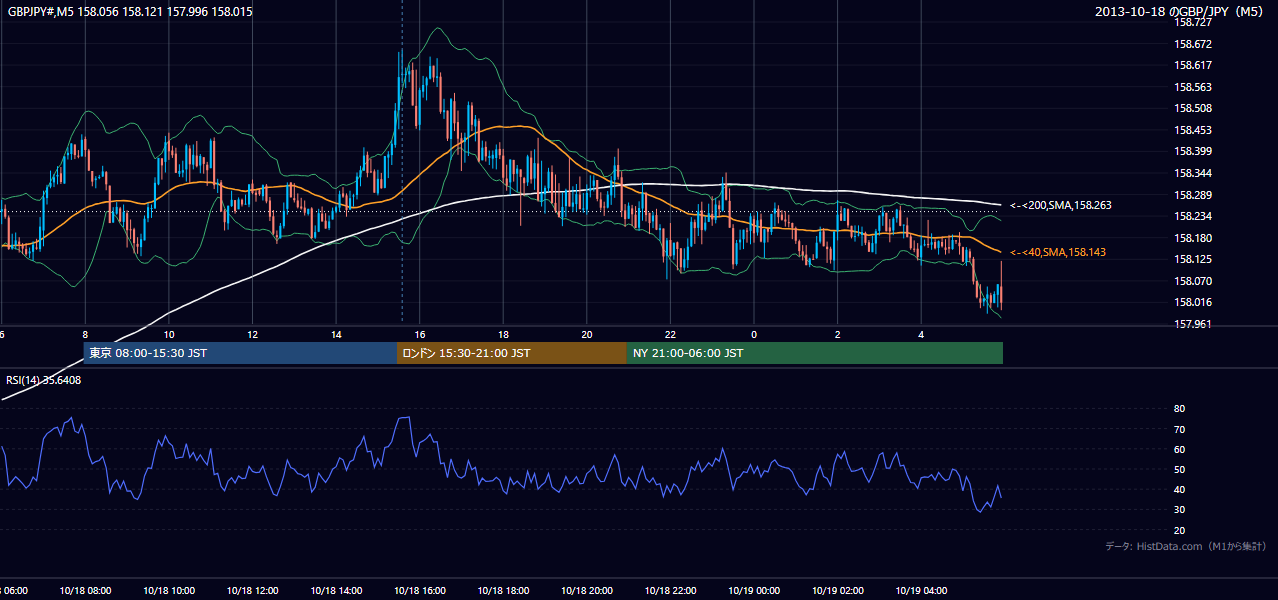Click the 10/19 04:00 date axis label
The height and width of the screenshot is (600, 1278).
pos(921,591)
